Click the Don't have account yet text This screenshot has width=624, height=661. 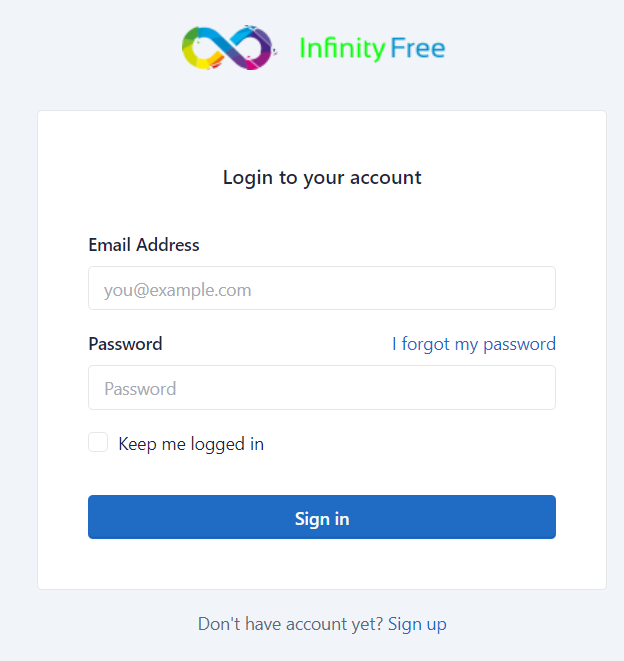tap(290, 624)
